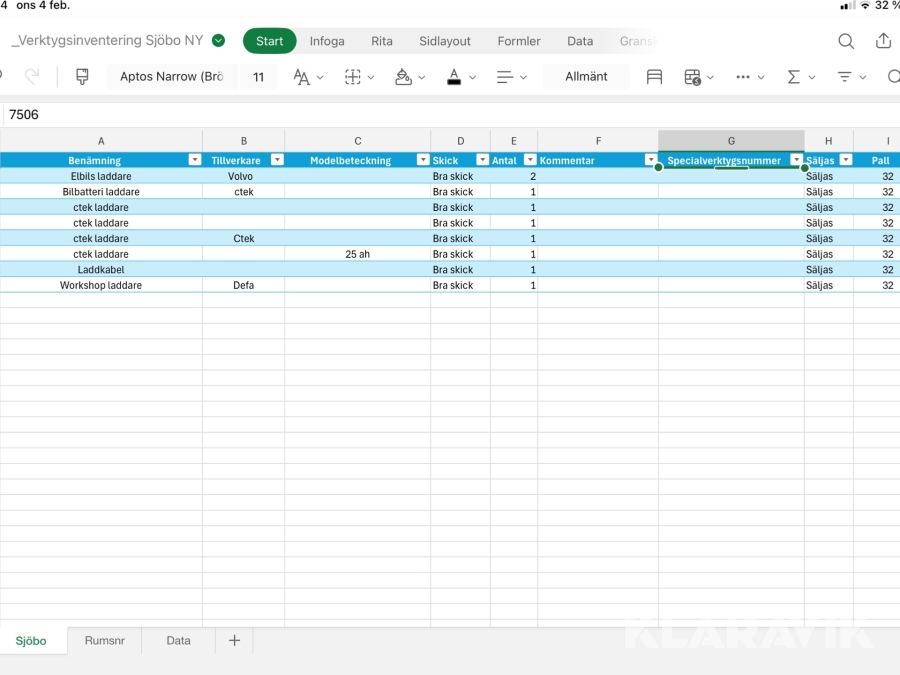Open the Allmänt number format selector

586,77
